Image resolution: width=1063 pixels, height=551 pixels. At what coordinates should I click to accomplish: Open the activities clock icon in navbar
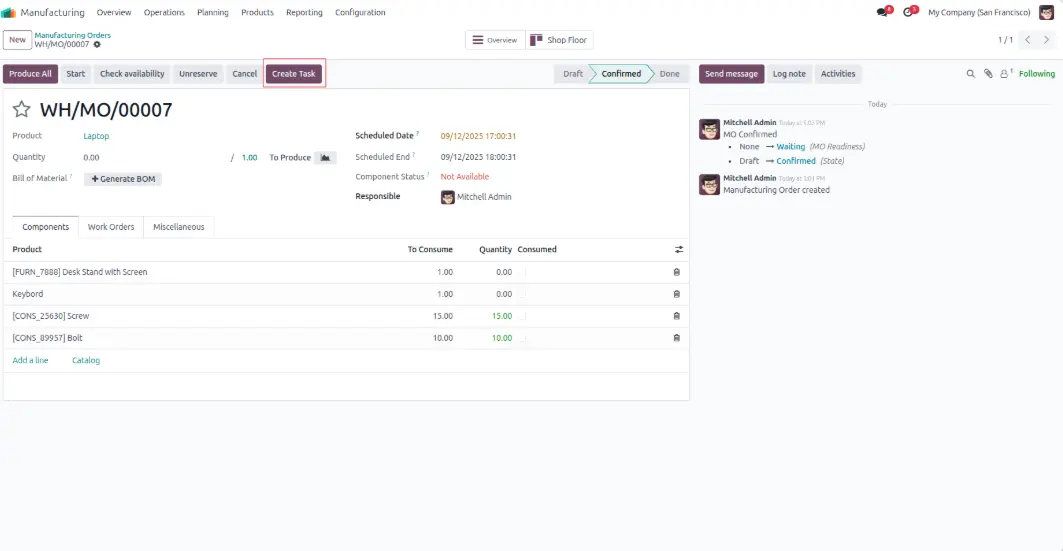point(909,12)
